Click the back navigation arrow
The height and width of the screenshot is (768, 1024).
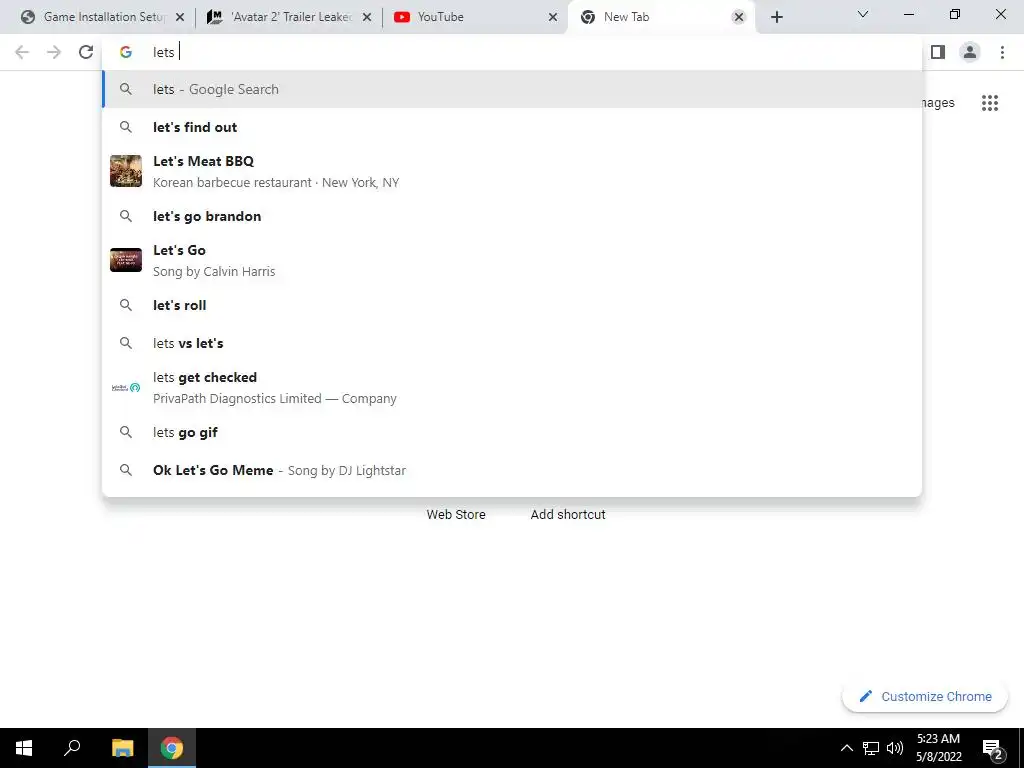point(22,52)
